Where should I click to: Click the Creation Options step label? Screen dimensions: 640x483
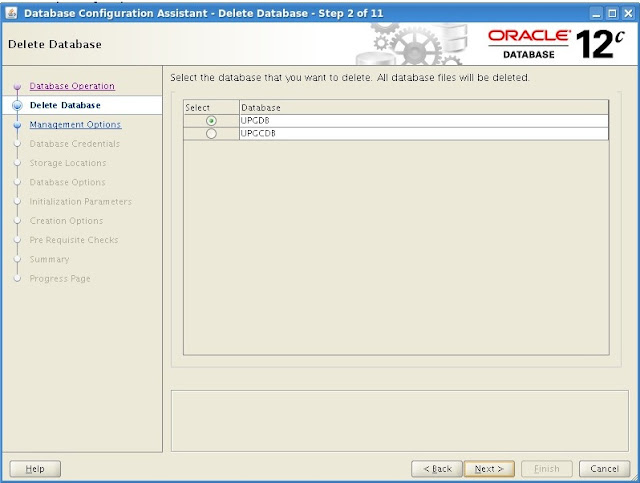[x=66, y=220]
